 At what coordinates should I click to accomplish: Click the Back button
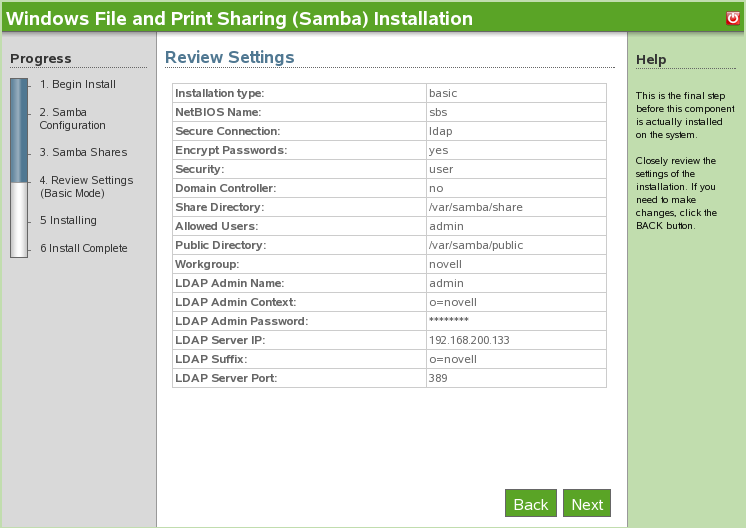530,504
